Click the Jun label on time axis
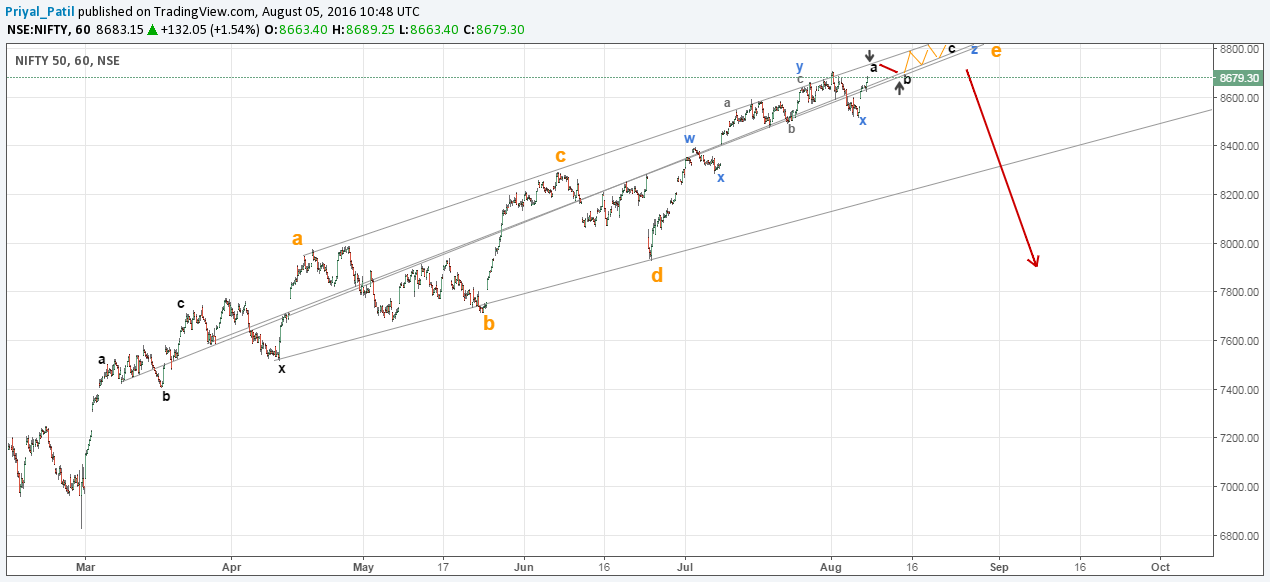 pyautogui.click(x=524, y=565)
